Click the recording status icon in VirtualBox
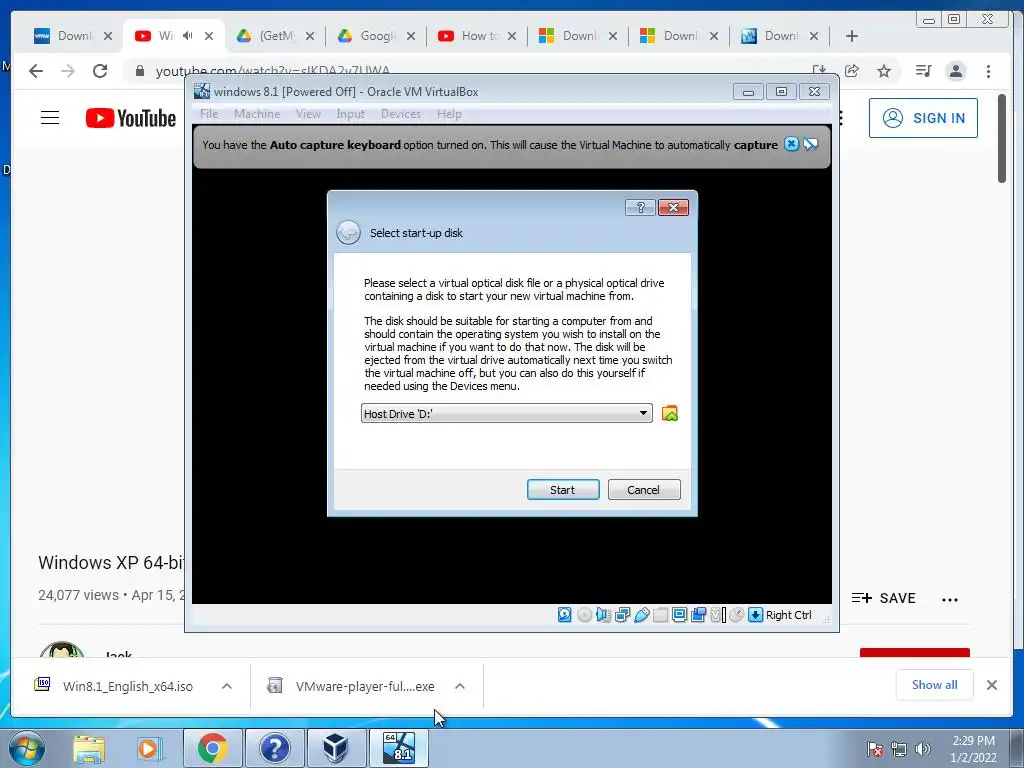Viewport: 1024px width, 768px height. click(698, 615)
